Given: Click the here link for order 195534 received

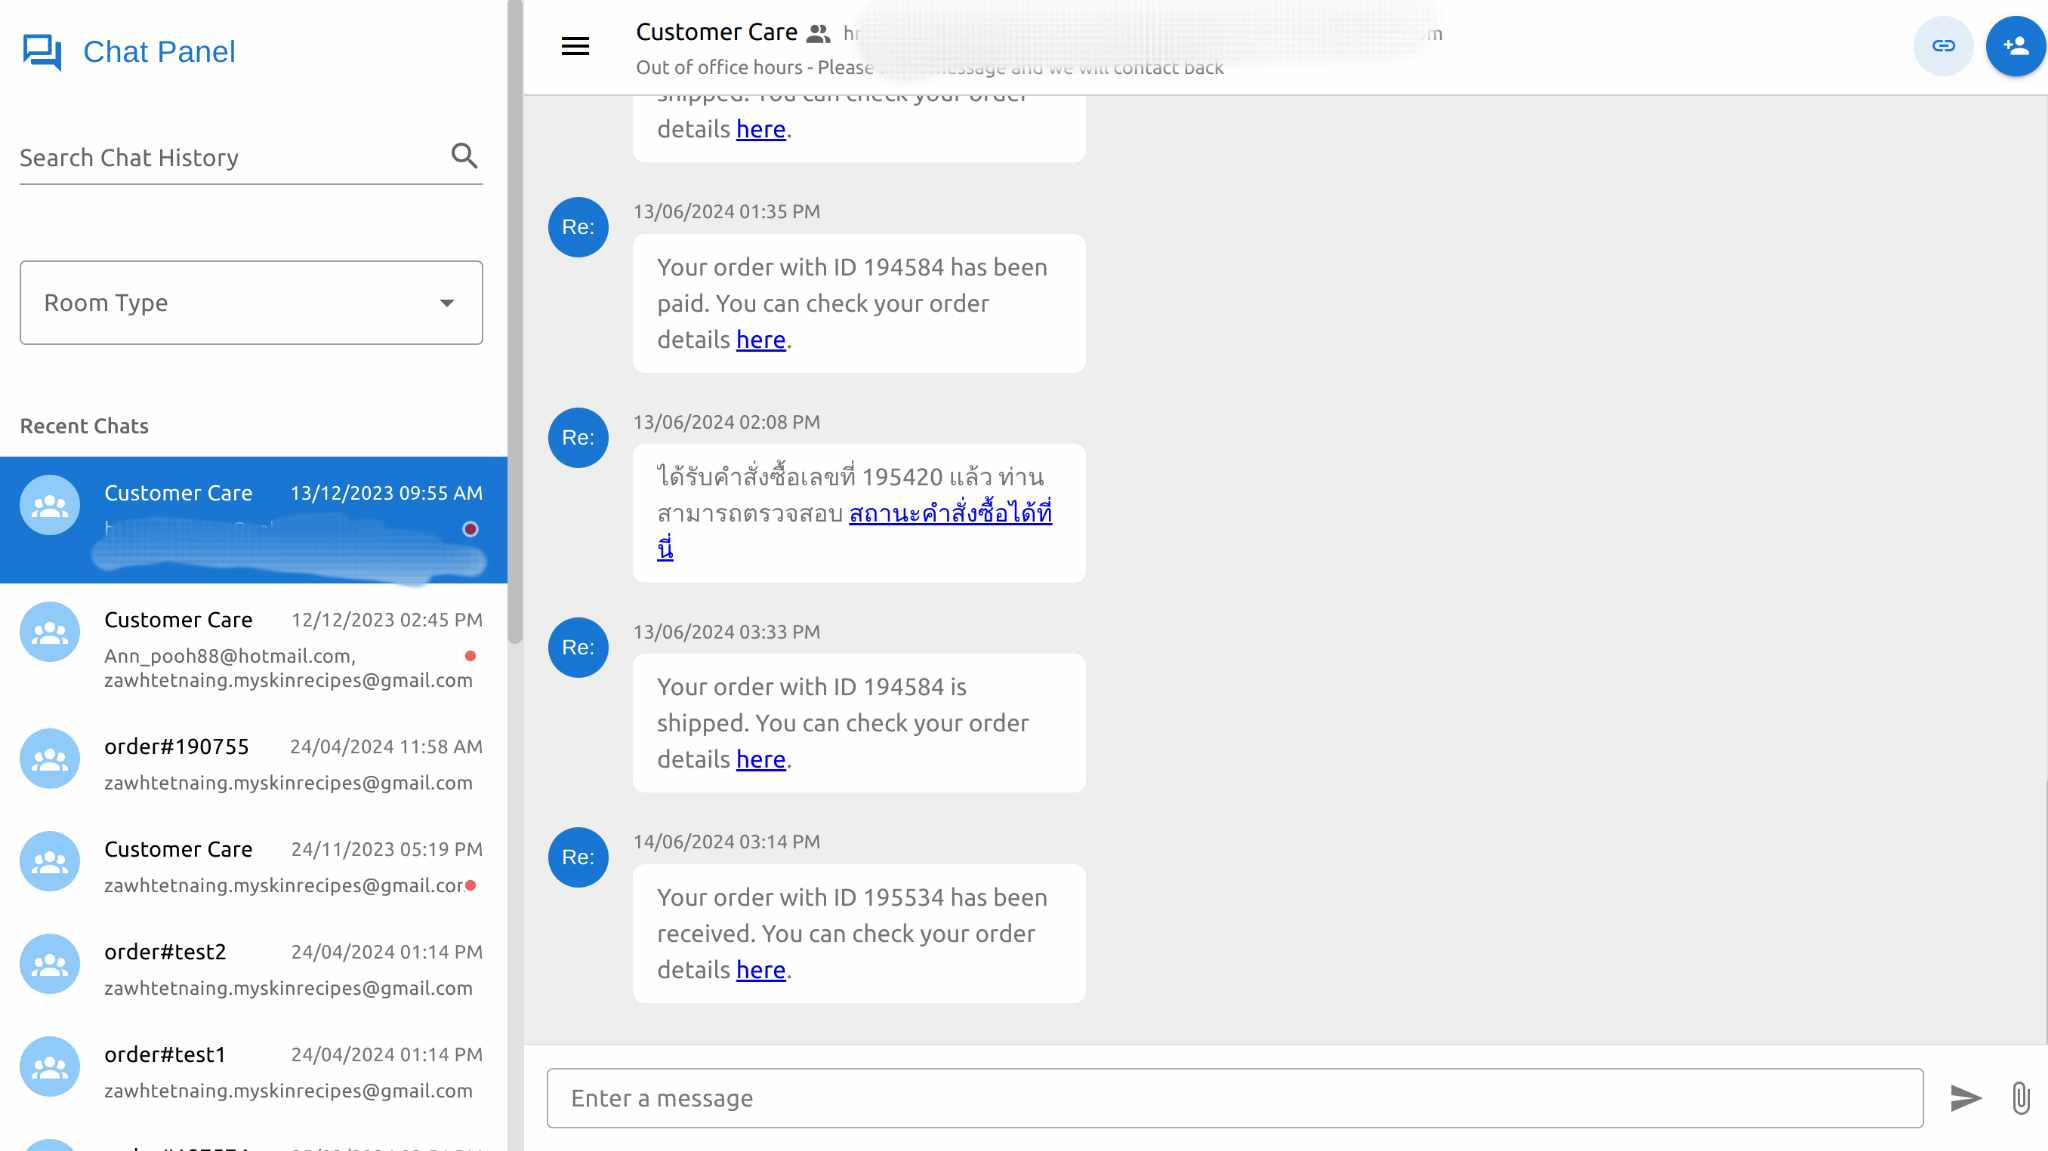Looking at the screenshot, I should tap(760, 969).
